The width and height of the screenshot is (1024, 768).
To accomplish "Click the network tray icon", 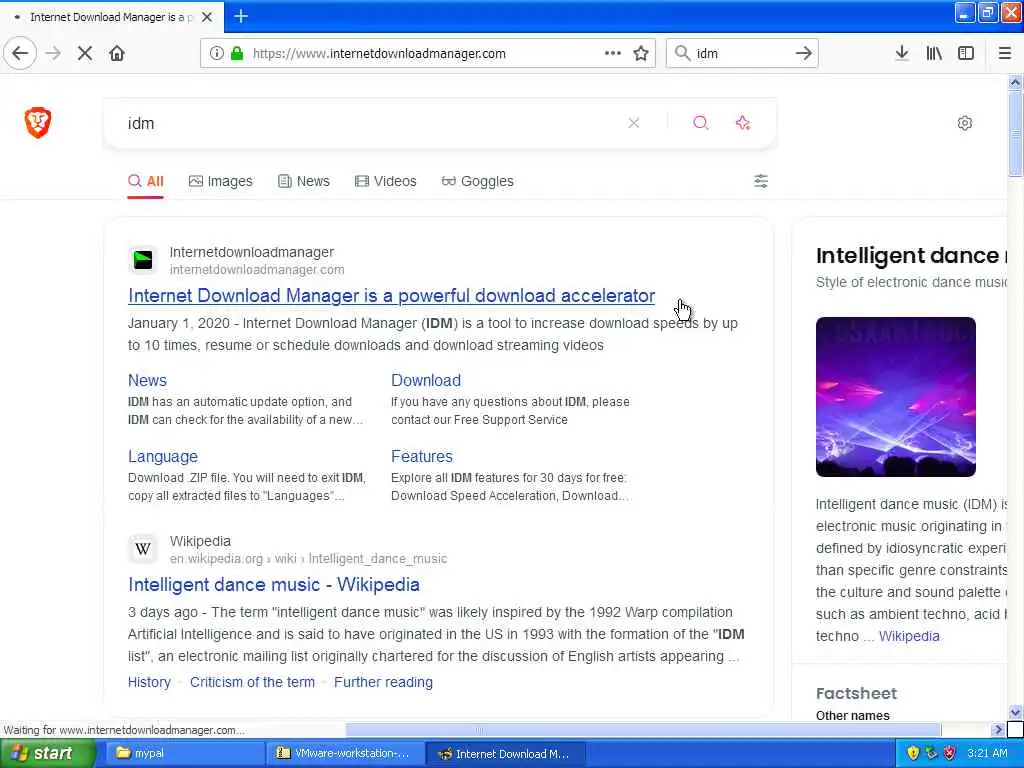I will 931,753.
